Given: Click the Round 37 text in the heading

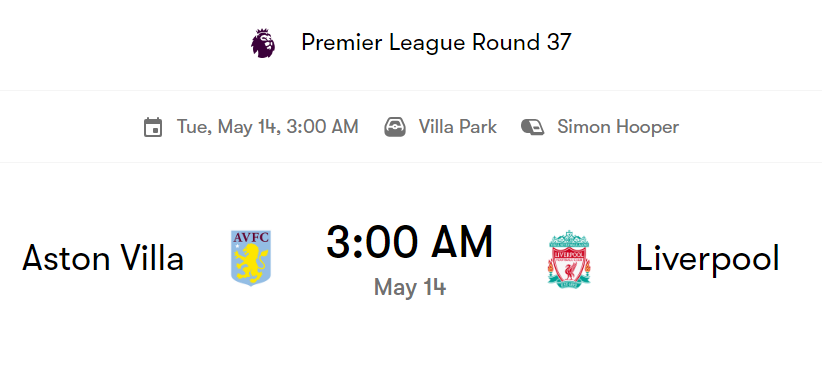Looking at the screenshot, I should (521, 42).
